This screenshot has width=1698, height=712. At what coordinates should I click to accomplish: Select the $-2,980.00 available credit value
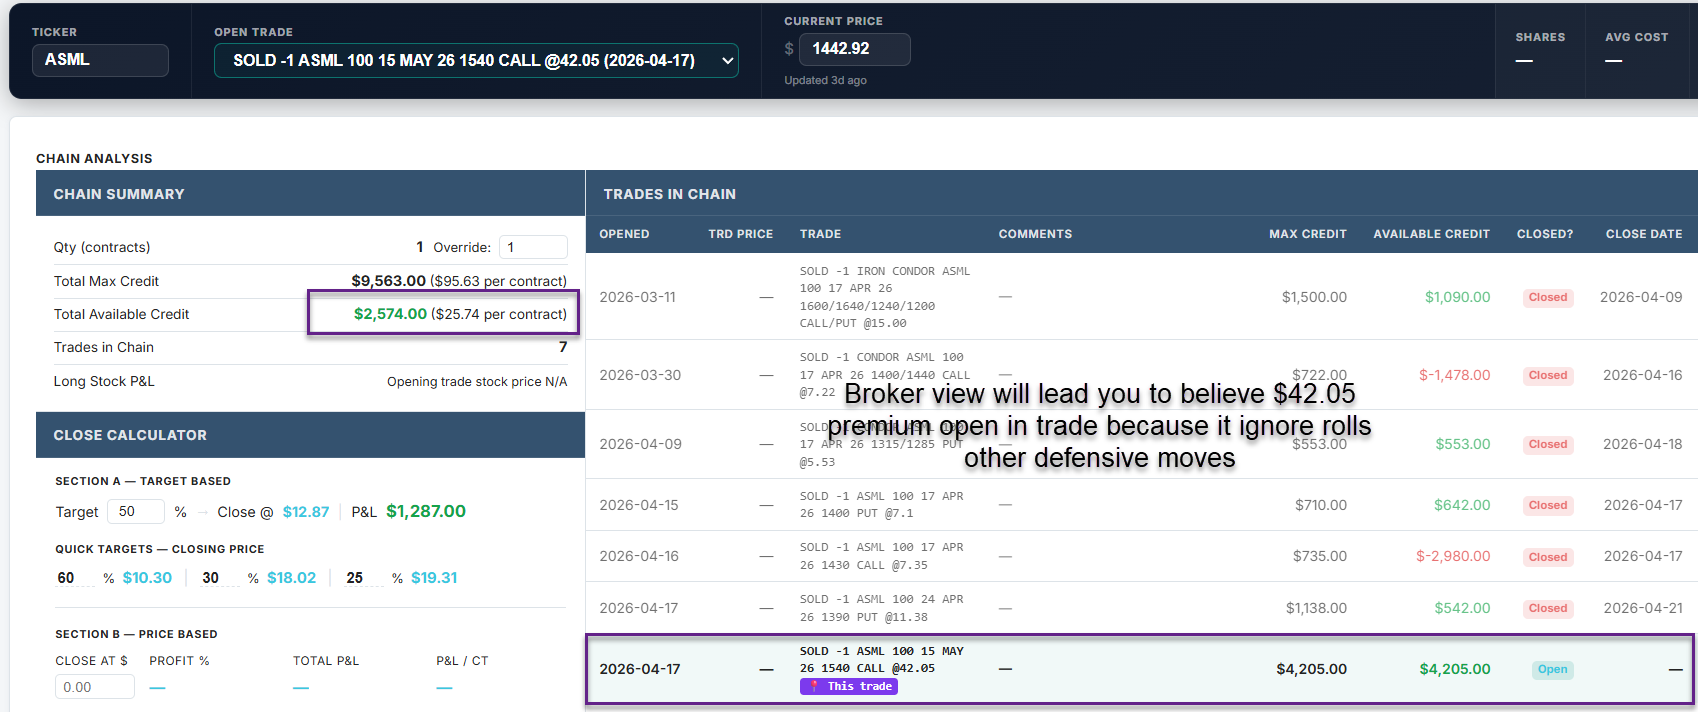click(x=1453, y=556)
